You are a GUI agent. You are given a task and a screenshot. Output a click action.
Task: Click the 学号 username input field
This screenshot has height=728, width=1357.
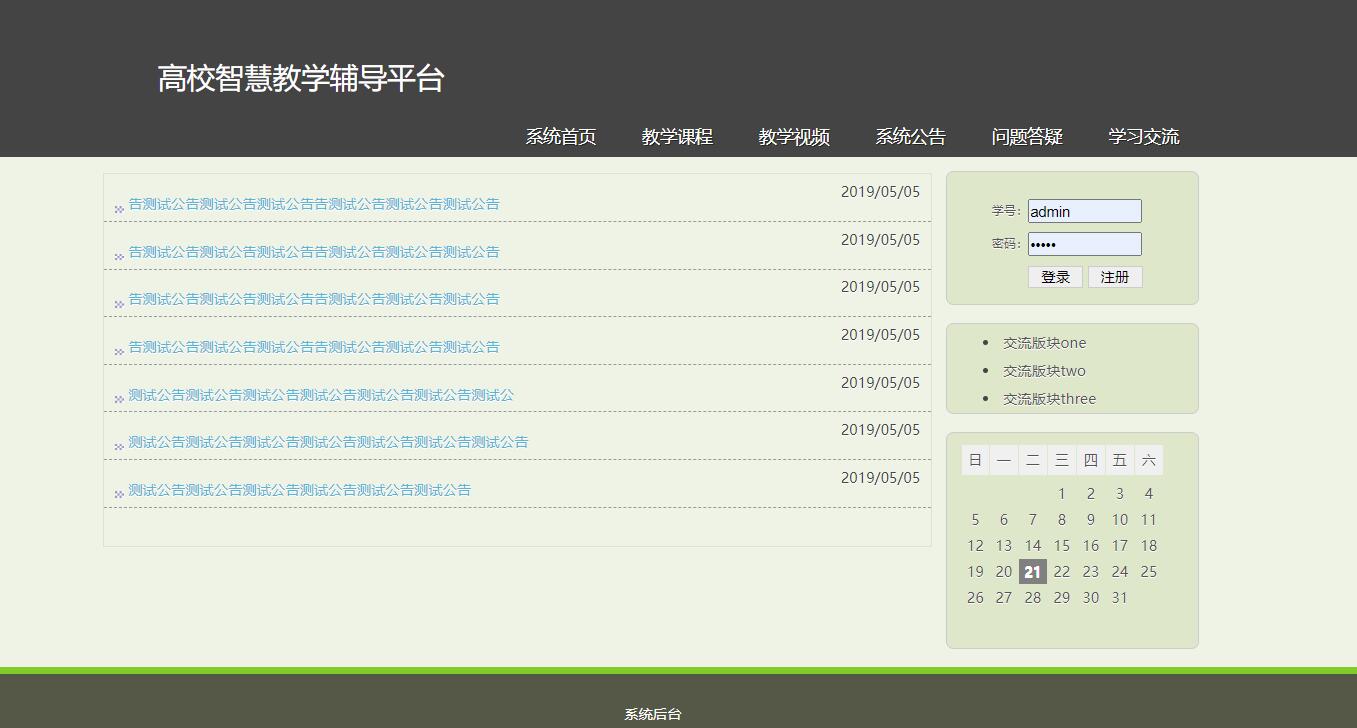click(x=1084, y=211)
